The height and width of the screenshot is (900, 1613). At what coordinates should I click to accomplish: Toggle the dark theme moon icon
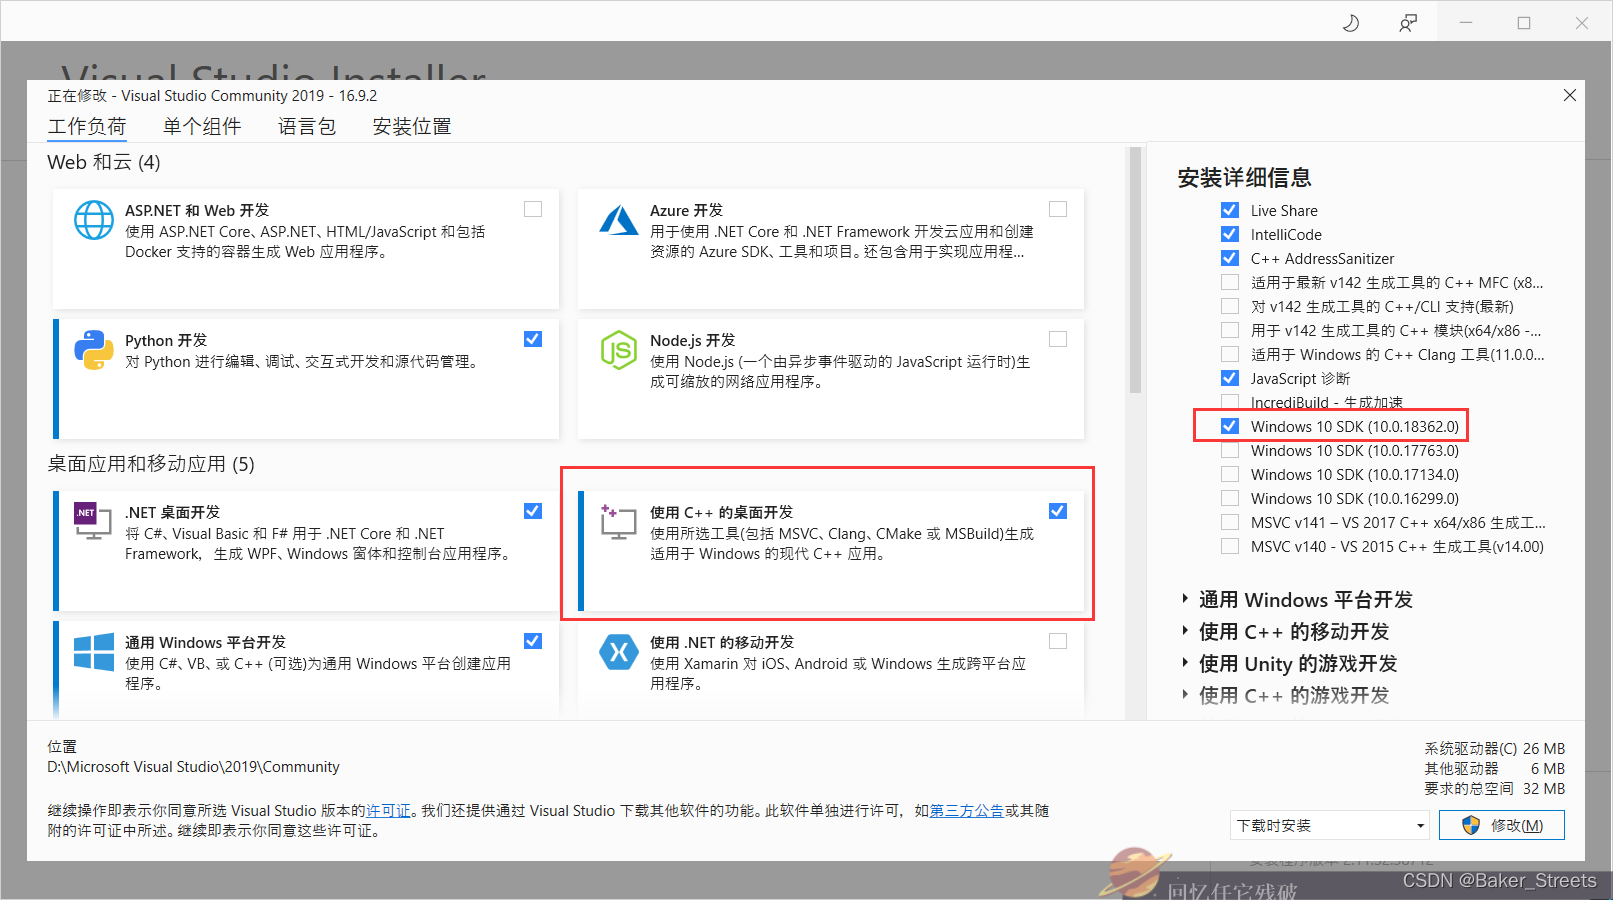1351,22
